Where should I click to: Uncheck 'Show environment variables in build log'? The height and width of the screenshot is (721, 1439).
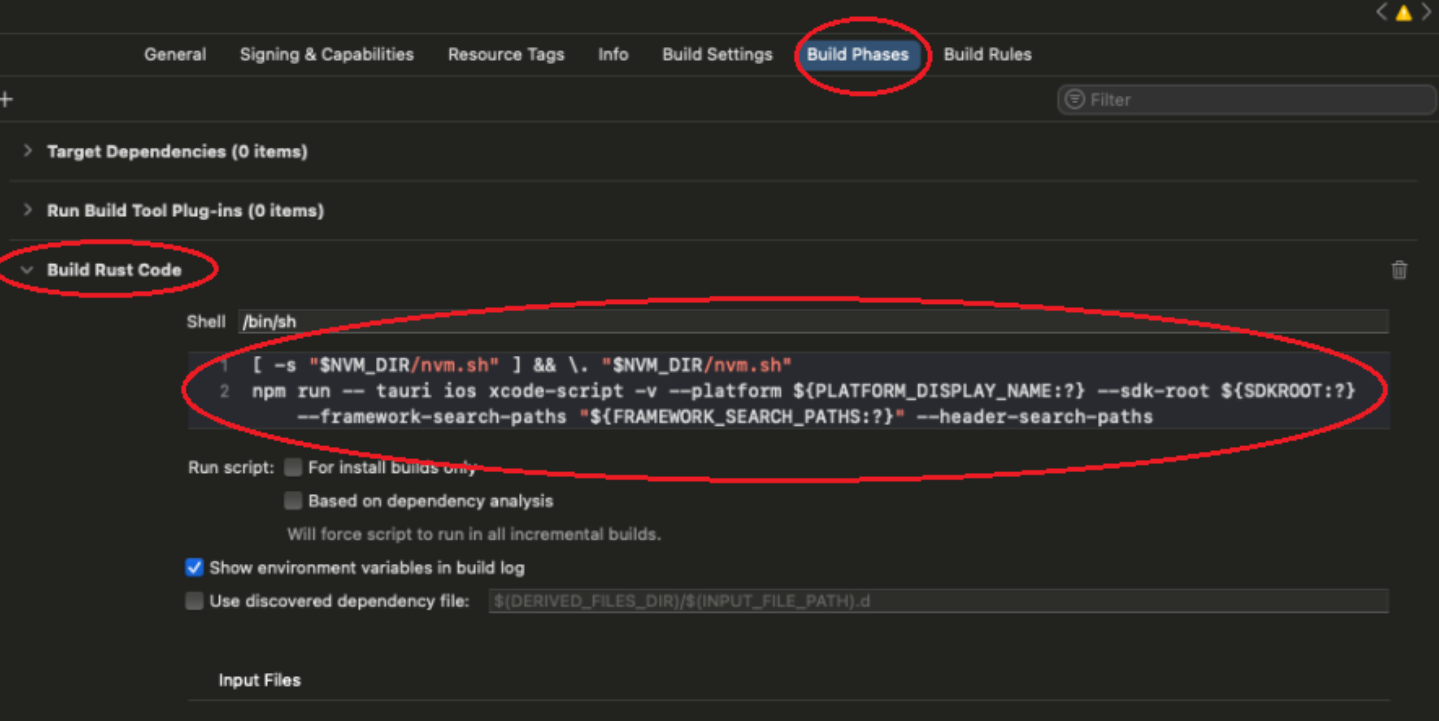pyautogui.click(x=195, y=568)
